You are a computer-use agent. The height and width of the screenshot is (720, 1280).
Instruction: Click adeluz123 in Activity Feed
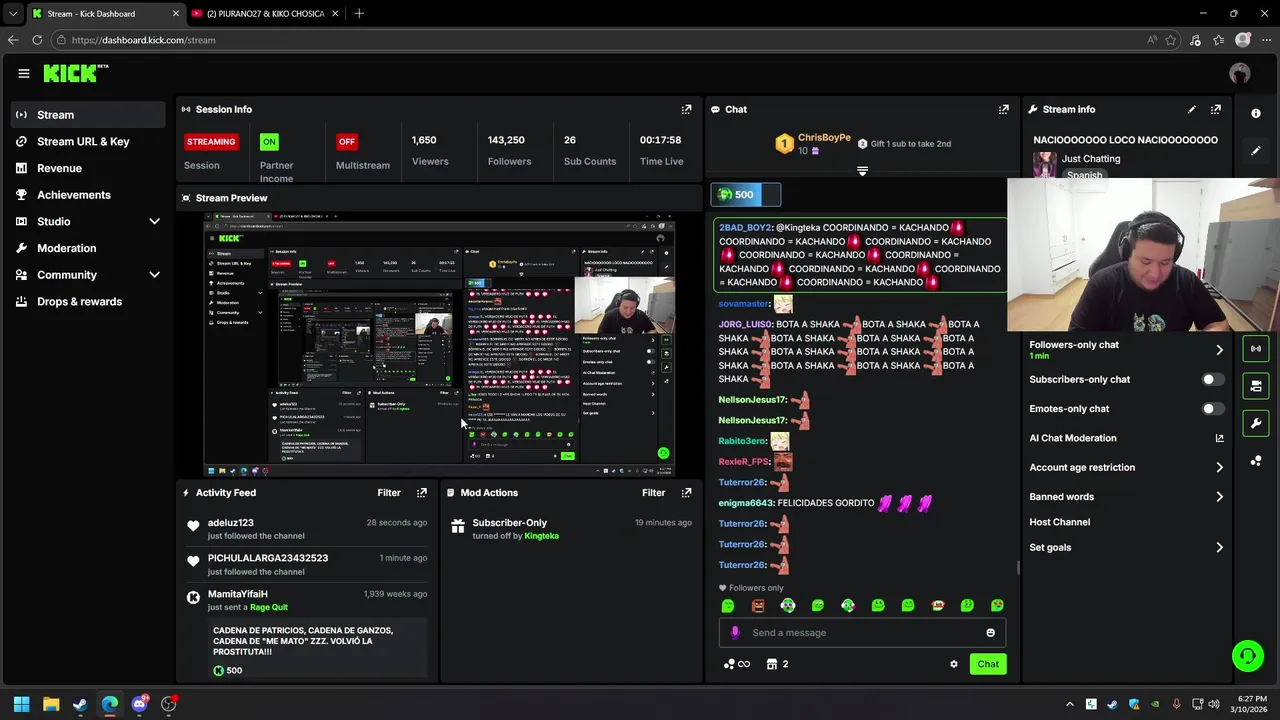(x=231, y=523)
